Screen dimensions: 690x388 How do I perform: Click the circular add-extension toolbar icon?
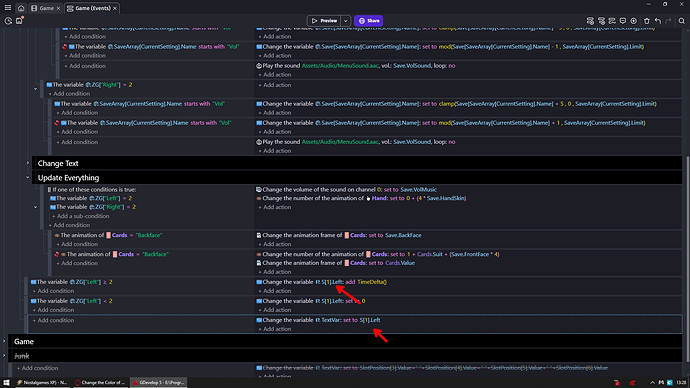pos(633,21)
